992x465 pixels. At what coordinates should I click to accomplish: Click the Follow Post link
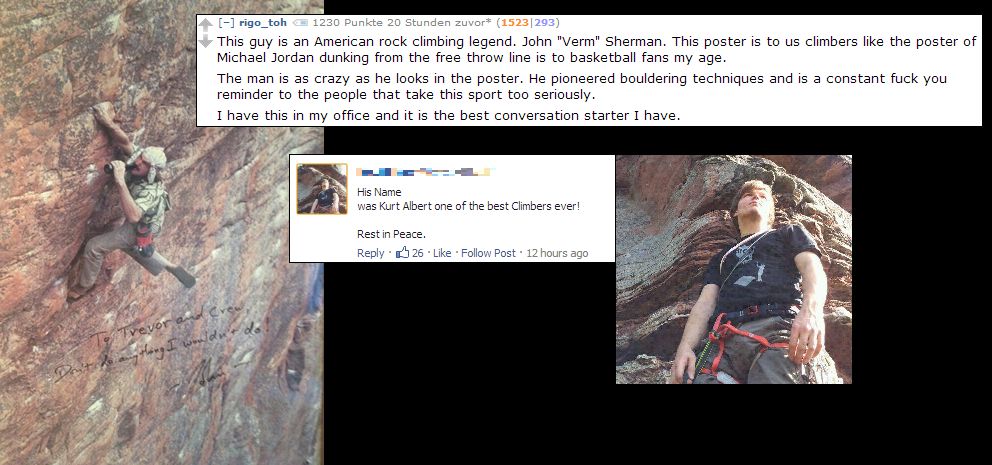(x=488, y=253)
